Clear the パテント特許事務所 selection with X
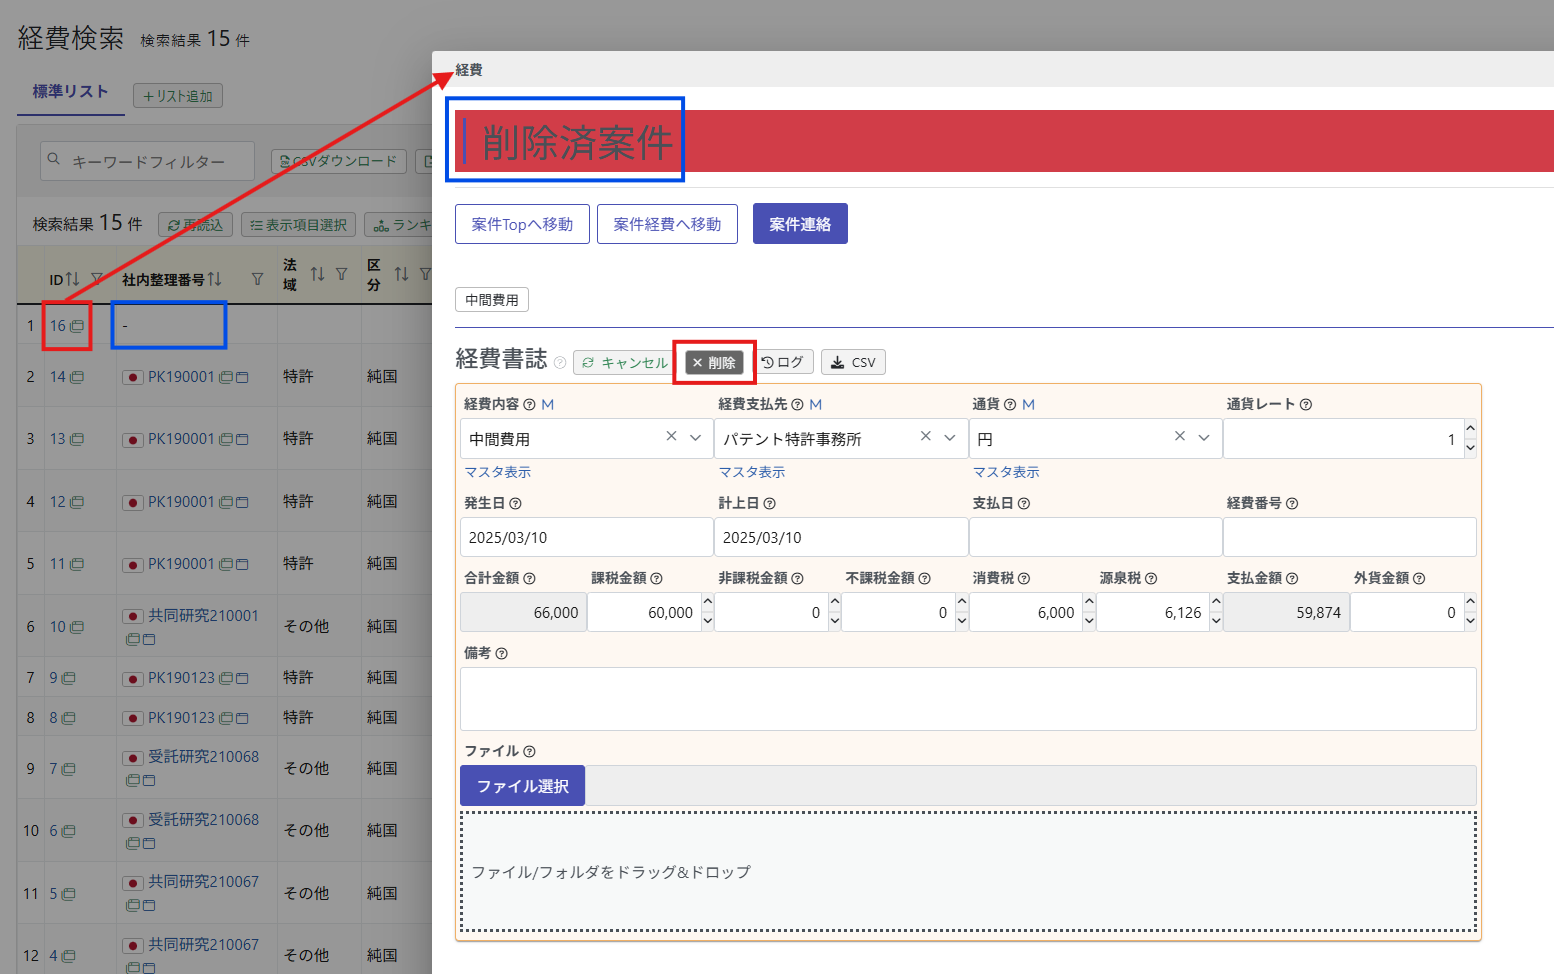1554x974 pixels. [926, 436]
